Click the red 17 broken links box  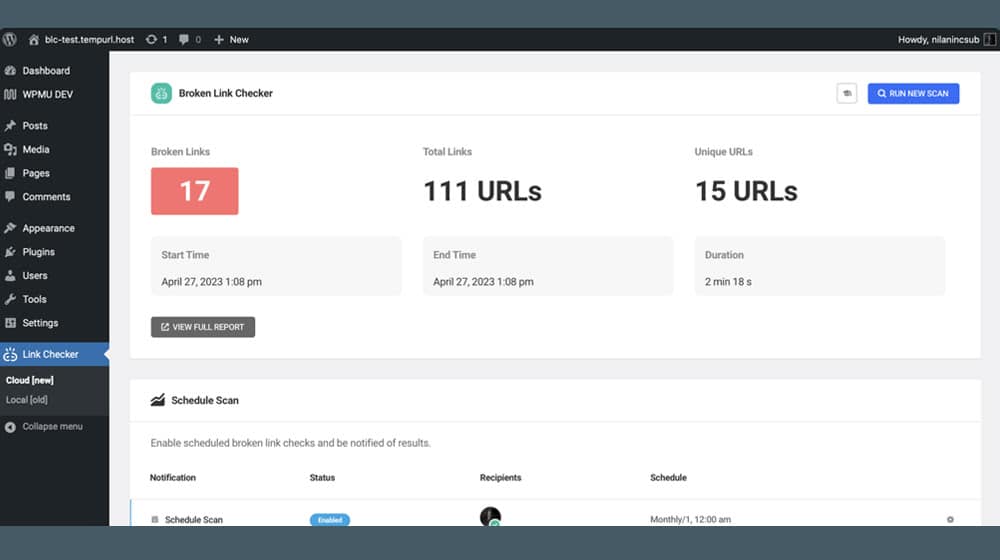194,191
